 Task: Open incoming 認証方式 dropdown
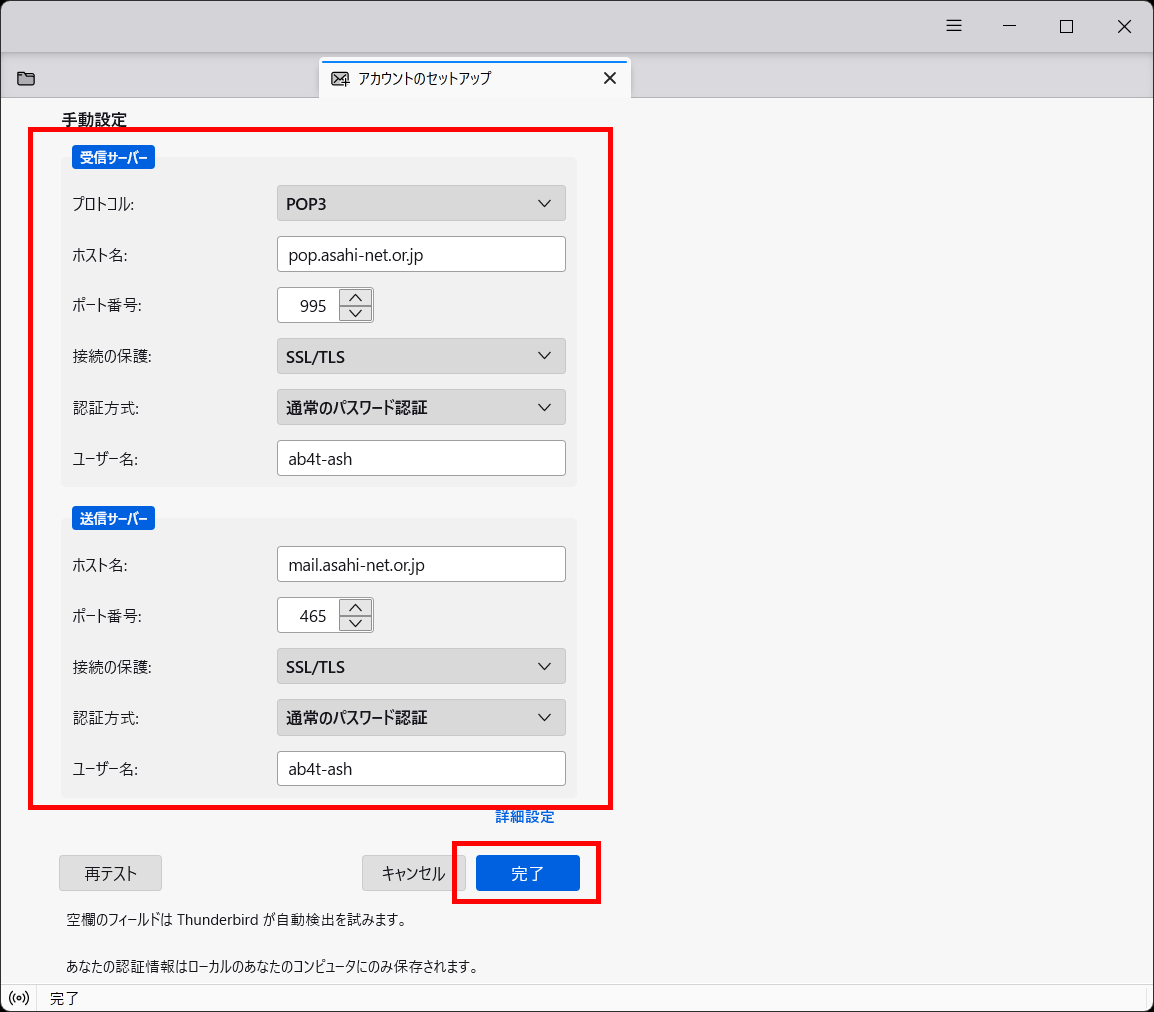[x=421, y=407]
